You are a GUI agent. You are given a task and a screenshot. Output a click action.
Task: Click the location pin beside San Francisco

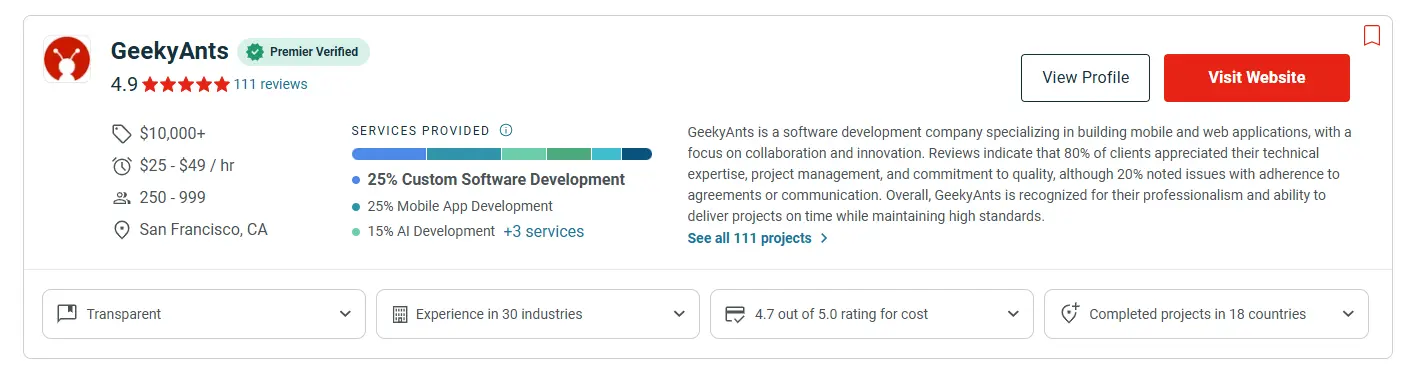click(122, 230)
